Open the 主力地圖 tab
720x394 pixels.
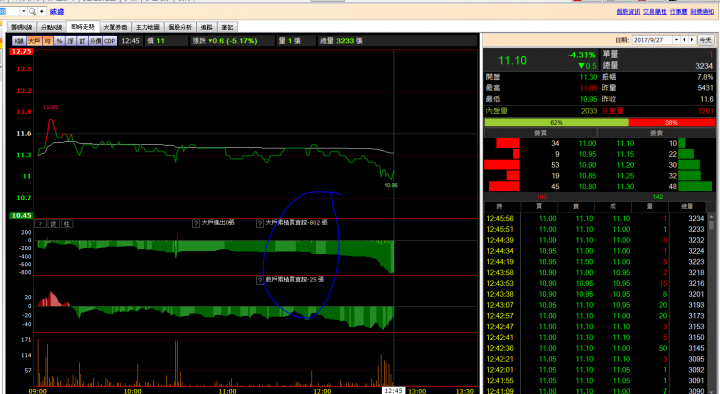point(148,28)
